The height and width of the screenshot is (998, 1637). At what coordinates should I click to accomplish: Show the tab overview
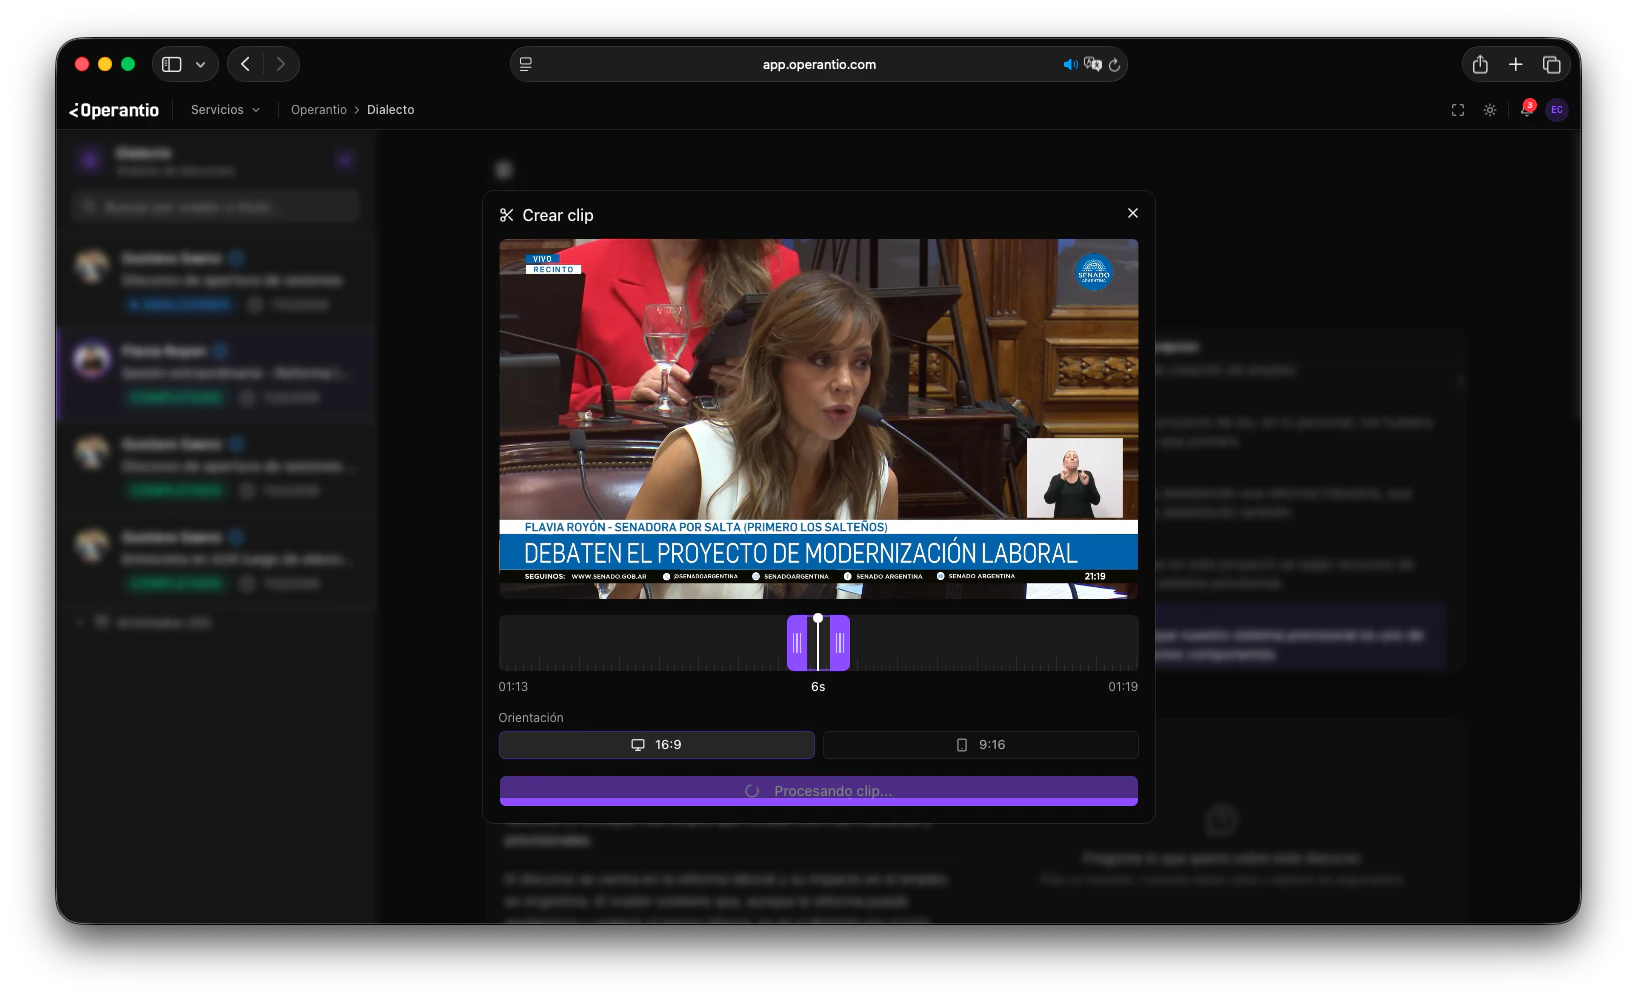[x=1552, y=64]
